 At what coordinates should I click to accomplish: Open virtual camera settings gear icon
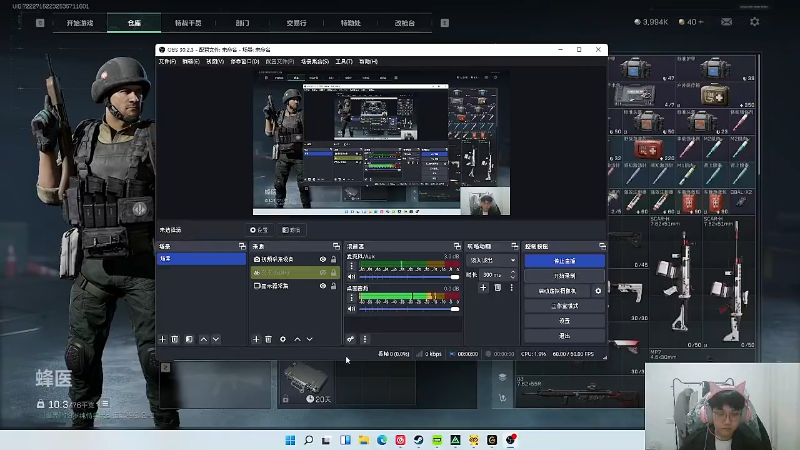(x=598, y=291)
